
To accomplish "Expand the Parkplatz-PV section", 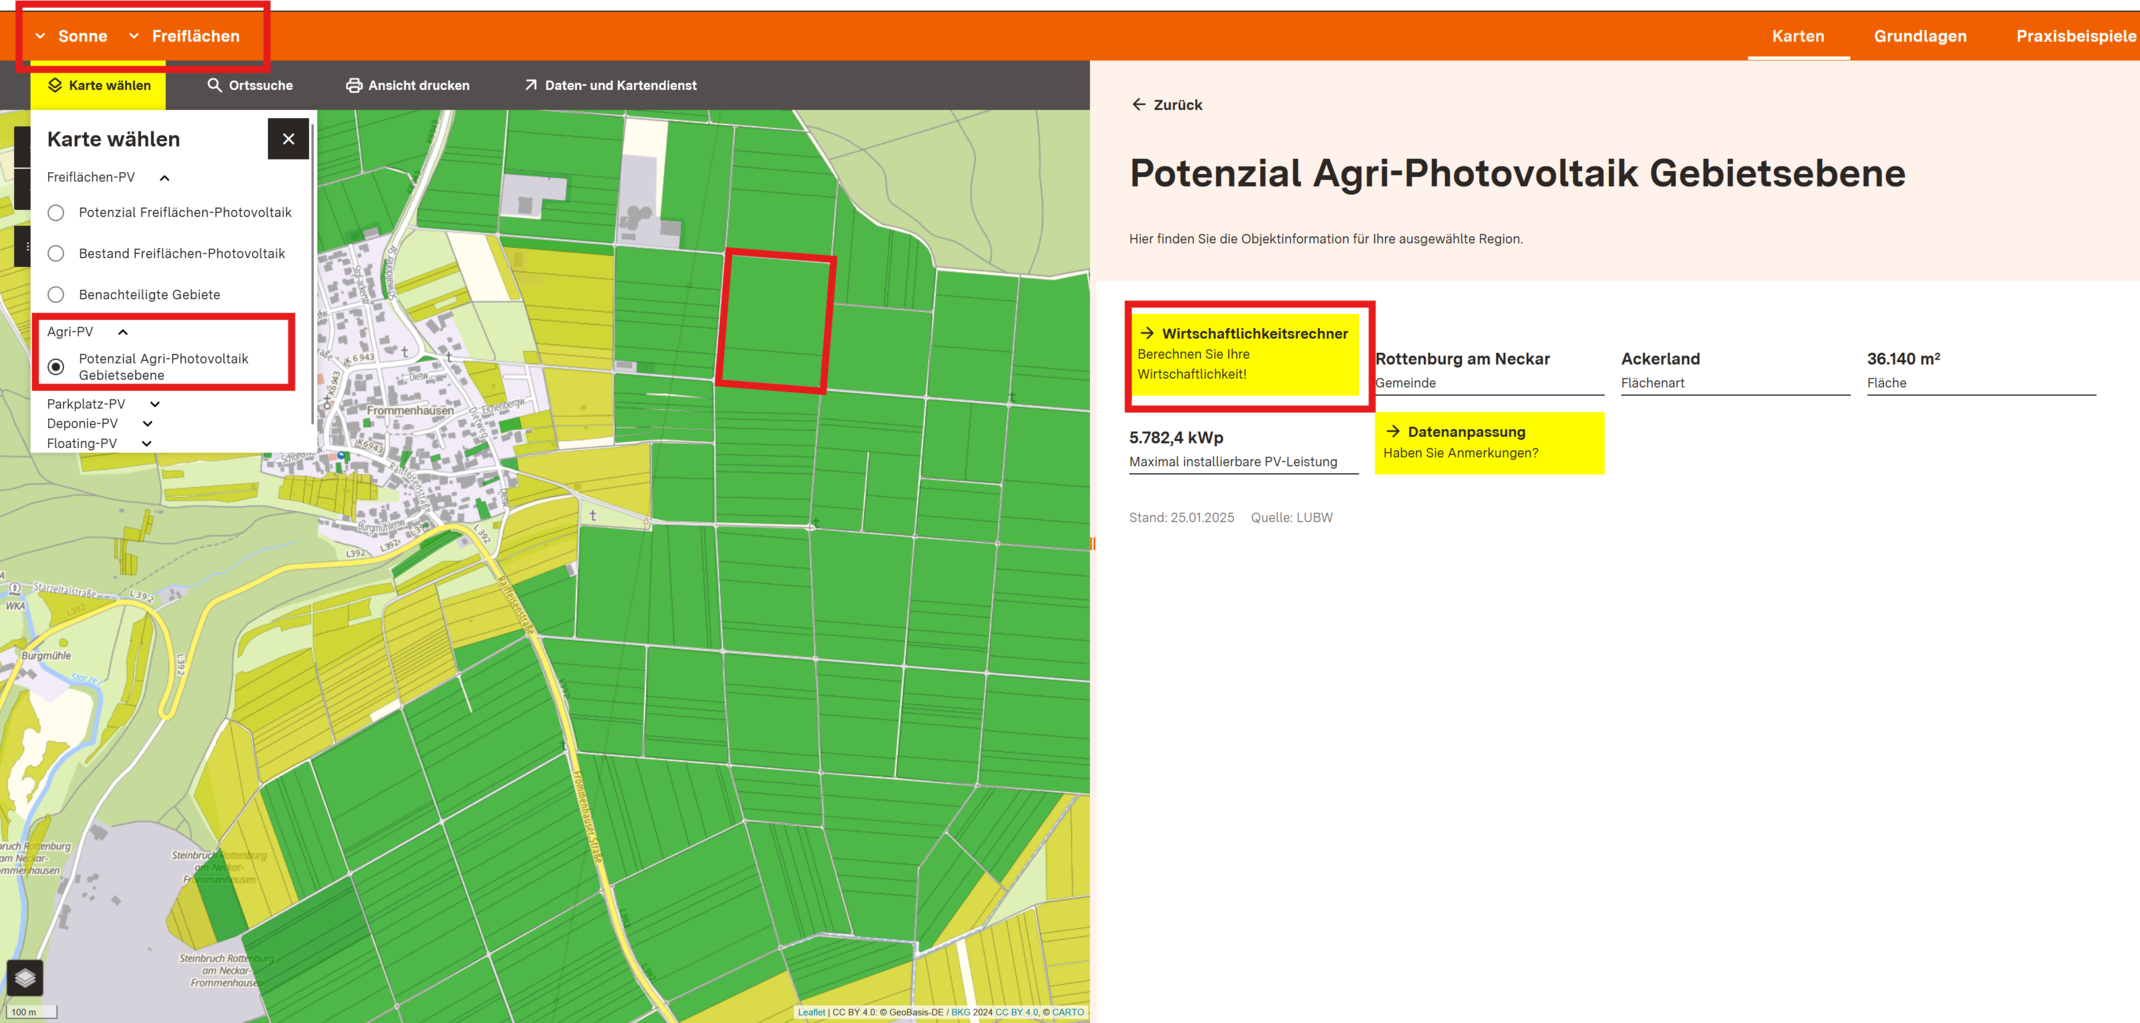I will [x=103, y=404].
